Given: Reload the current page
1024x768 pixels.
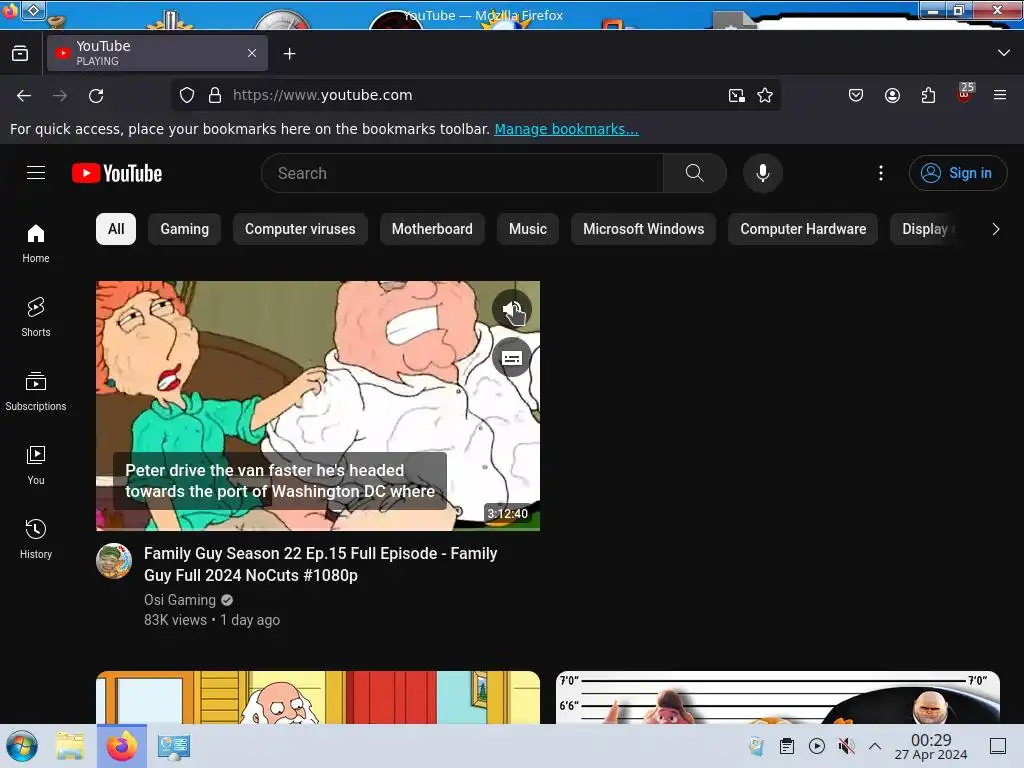Looking at the screenshot, I should (x=96, y=95).
